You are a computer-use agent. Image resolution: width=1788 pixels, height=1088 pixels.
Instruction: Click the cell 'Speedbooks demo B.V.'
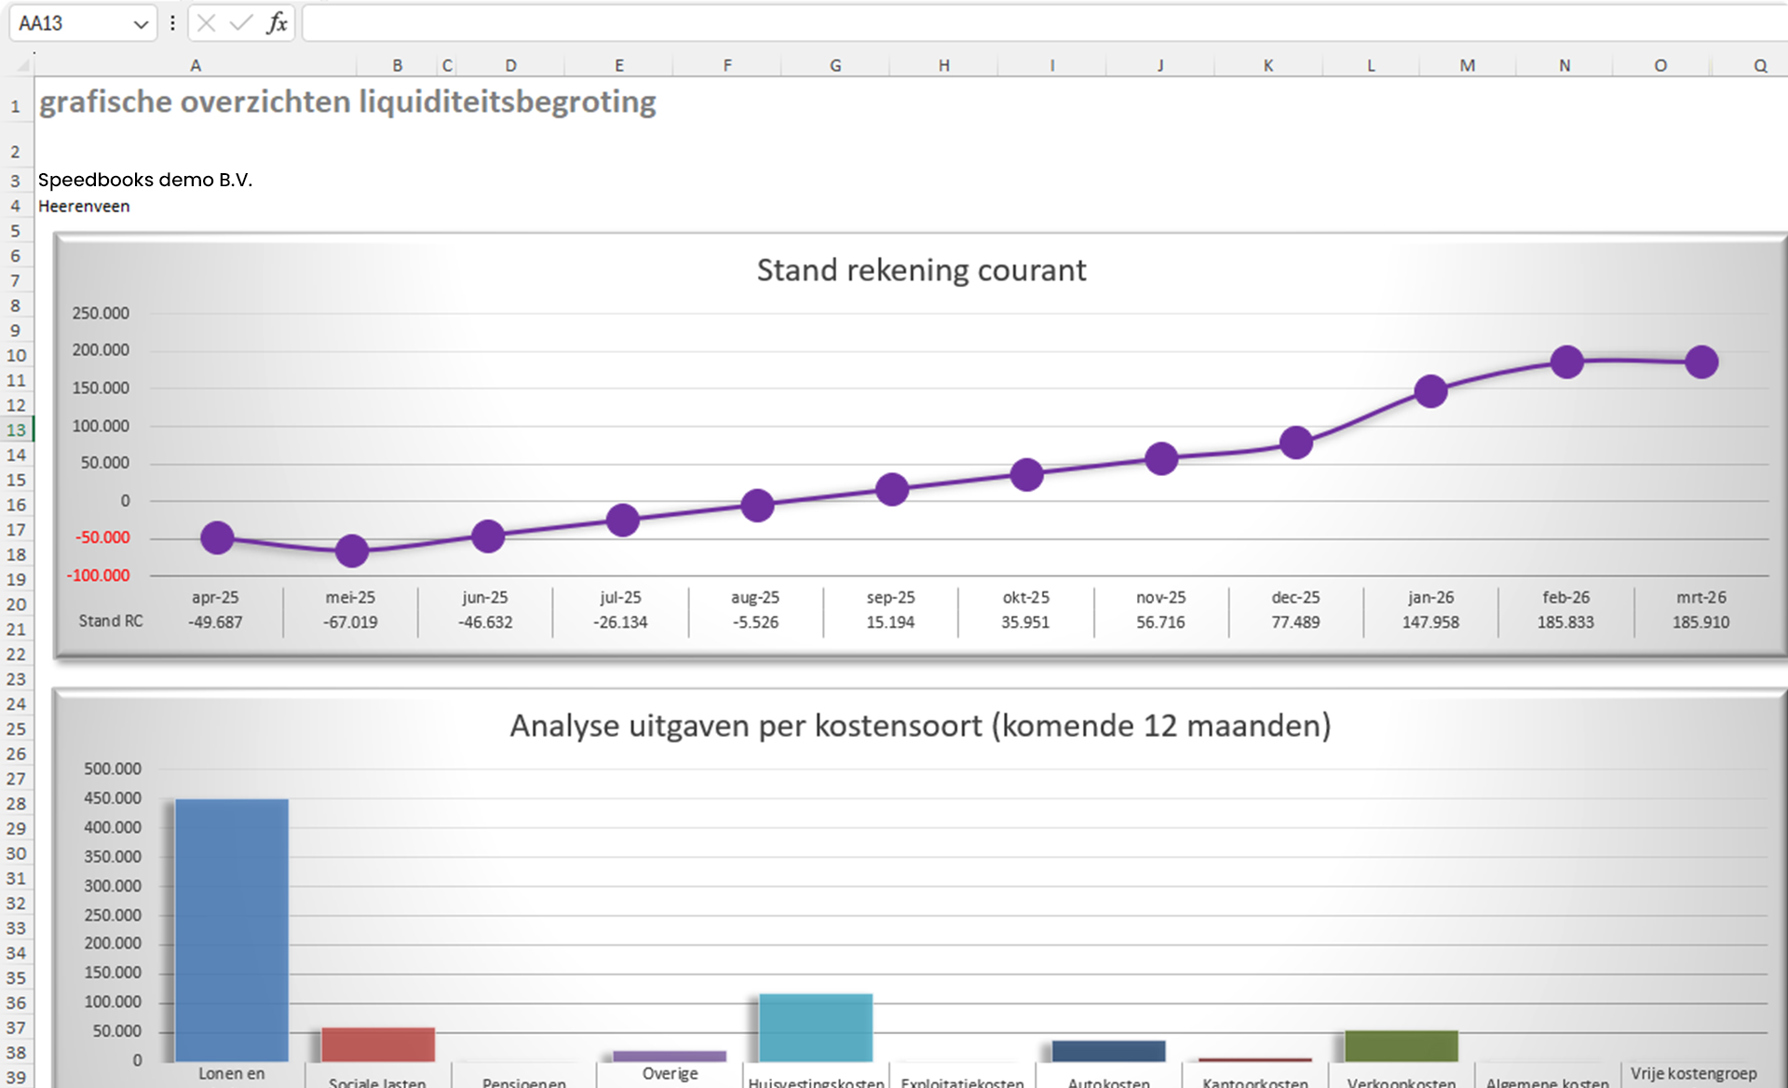click(145, 180)
